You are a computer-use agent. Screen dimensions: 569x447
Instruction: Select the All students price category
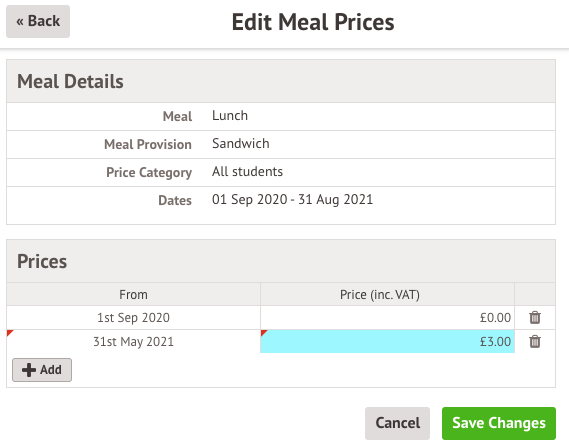pos(247,172)
